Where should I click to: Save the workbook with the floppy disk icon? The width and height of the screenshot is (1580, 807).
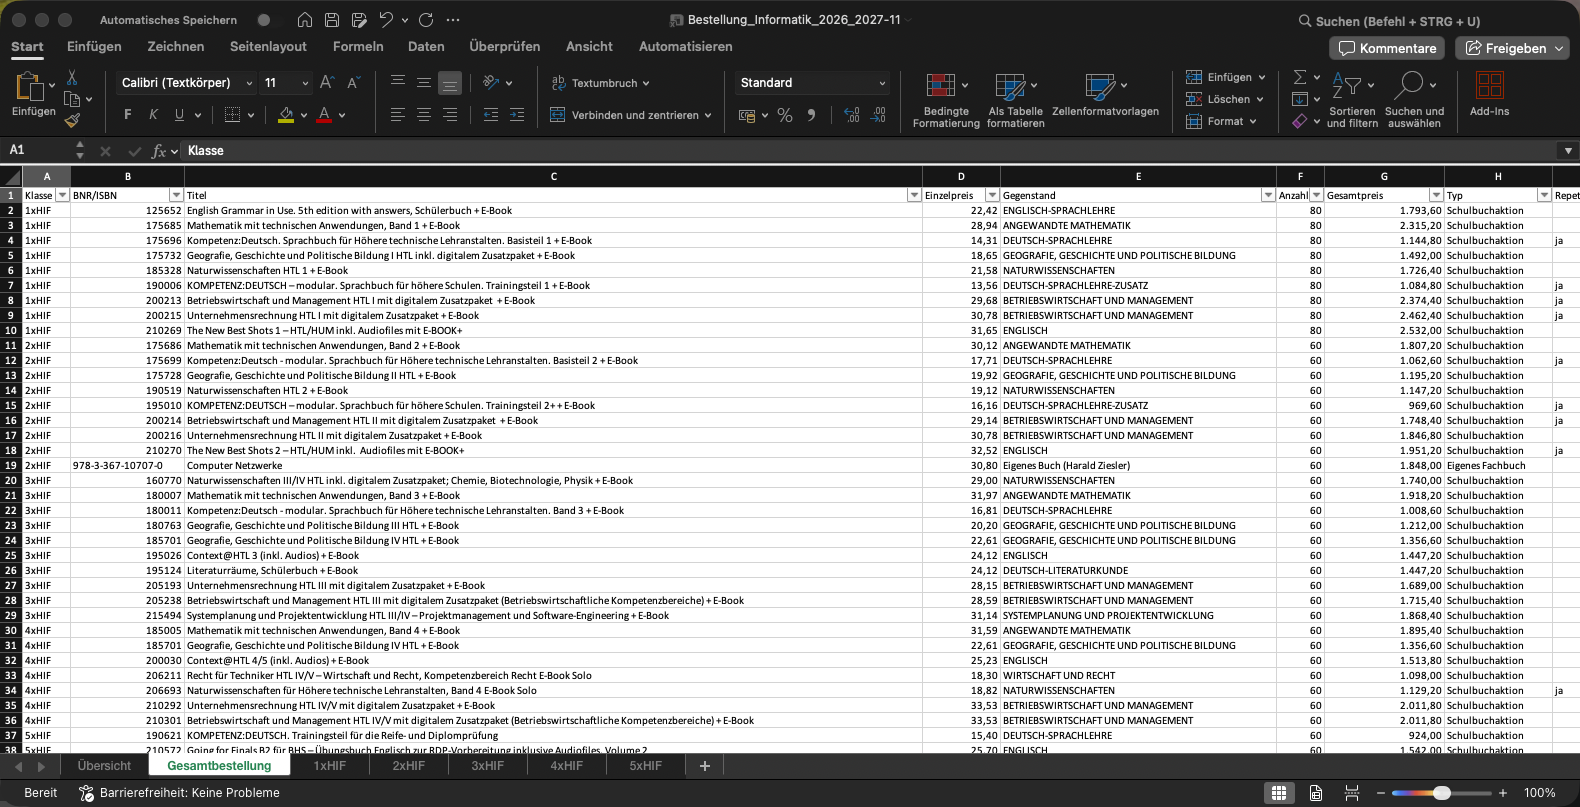coord(332,20)
